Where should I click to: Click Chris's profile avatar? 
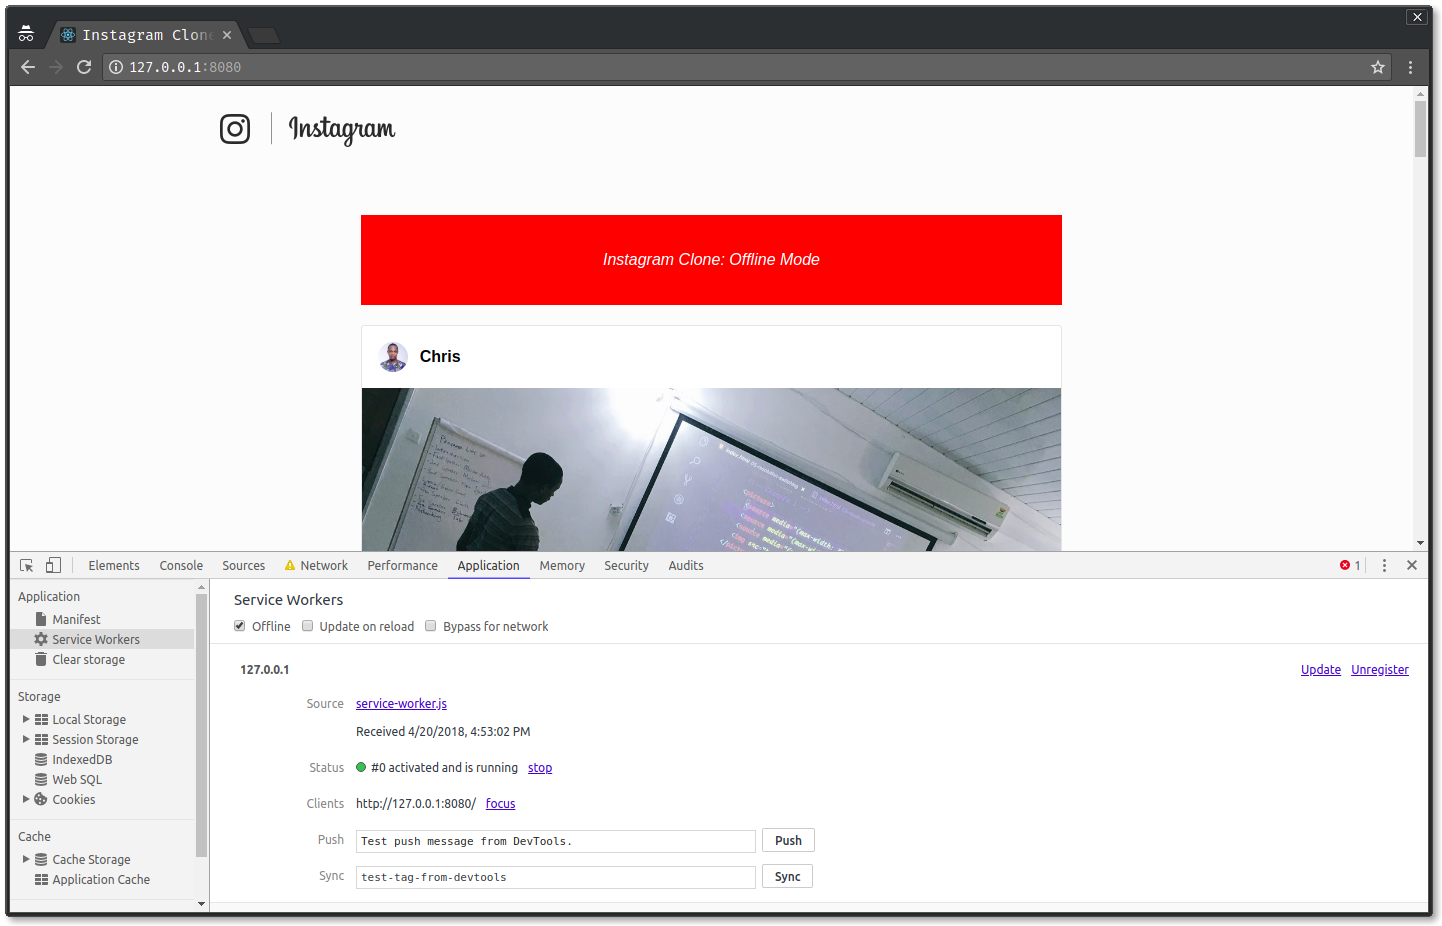tap(393, 356)
